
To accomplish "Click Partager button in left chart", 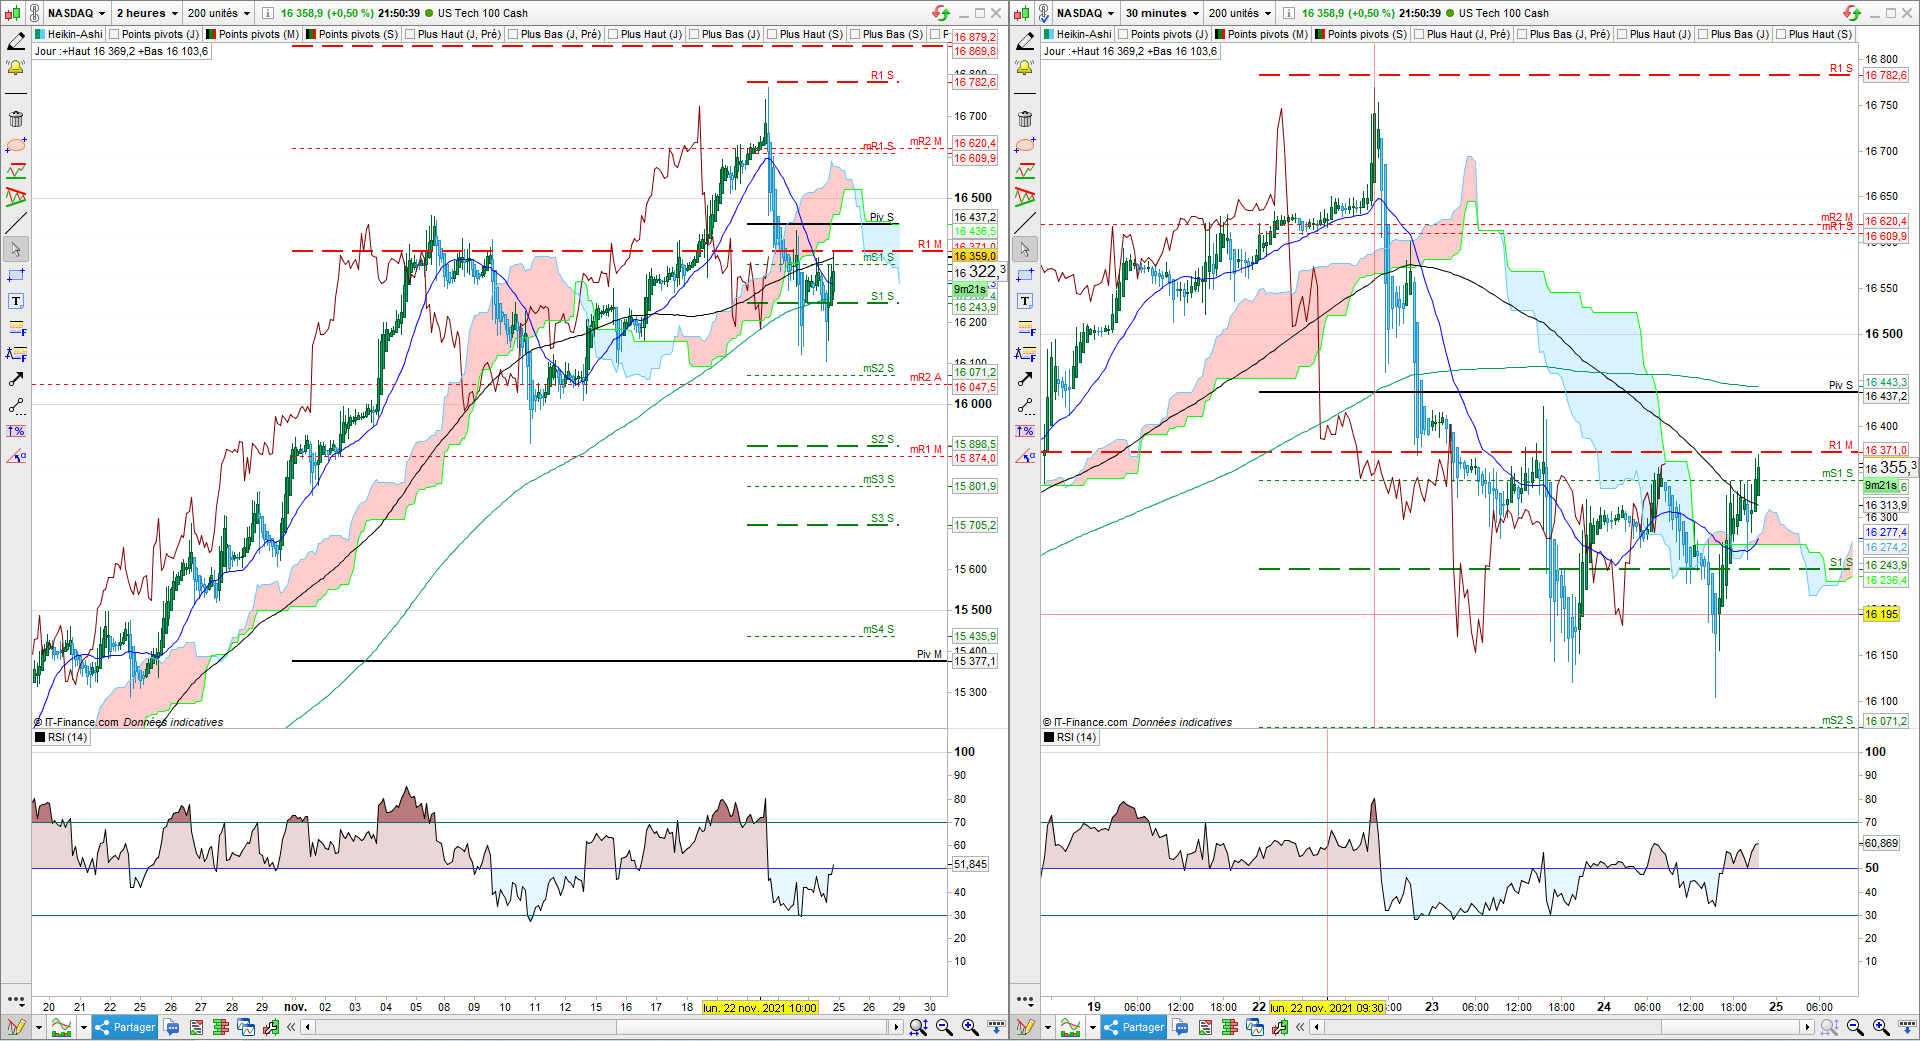I will coord(125,1027).
